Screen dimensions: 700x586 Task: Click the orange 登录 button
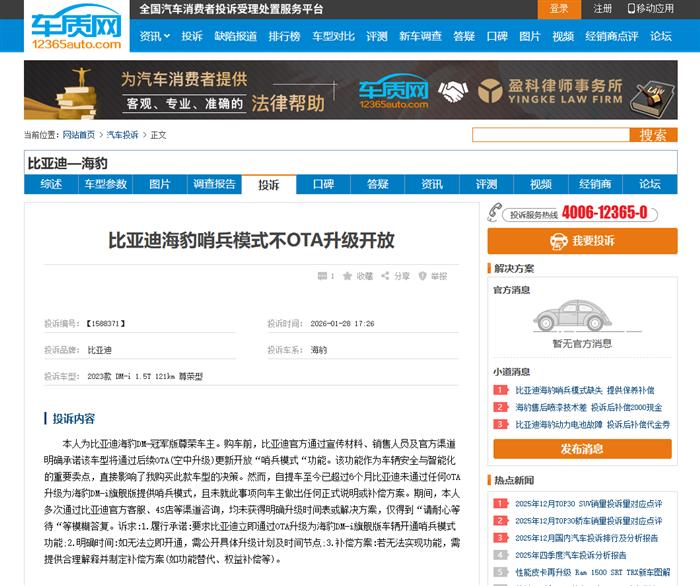559,9
